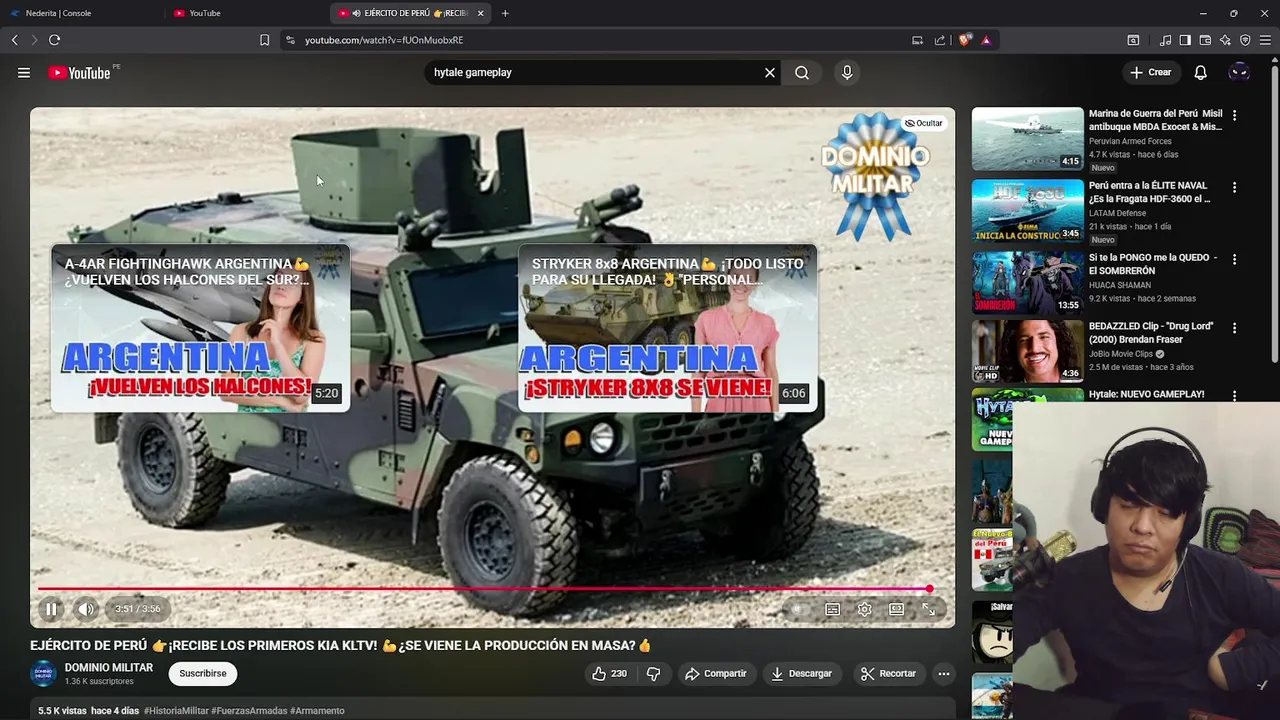Start voice search with the microphone icon
1280x720 pixels.
pos(847,72)
